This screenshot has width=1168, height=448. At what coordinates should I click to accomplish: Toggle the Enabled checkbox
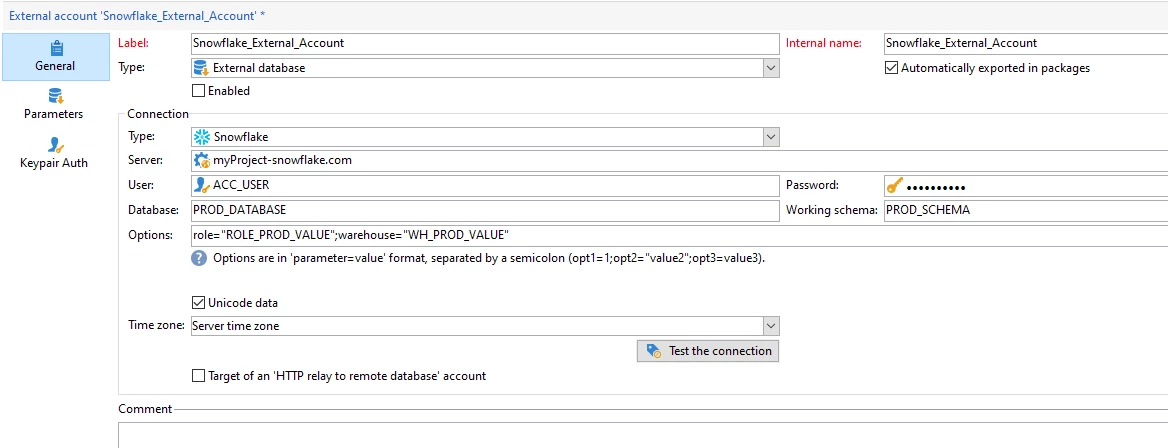pos(198,91)
